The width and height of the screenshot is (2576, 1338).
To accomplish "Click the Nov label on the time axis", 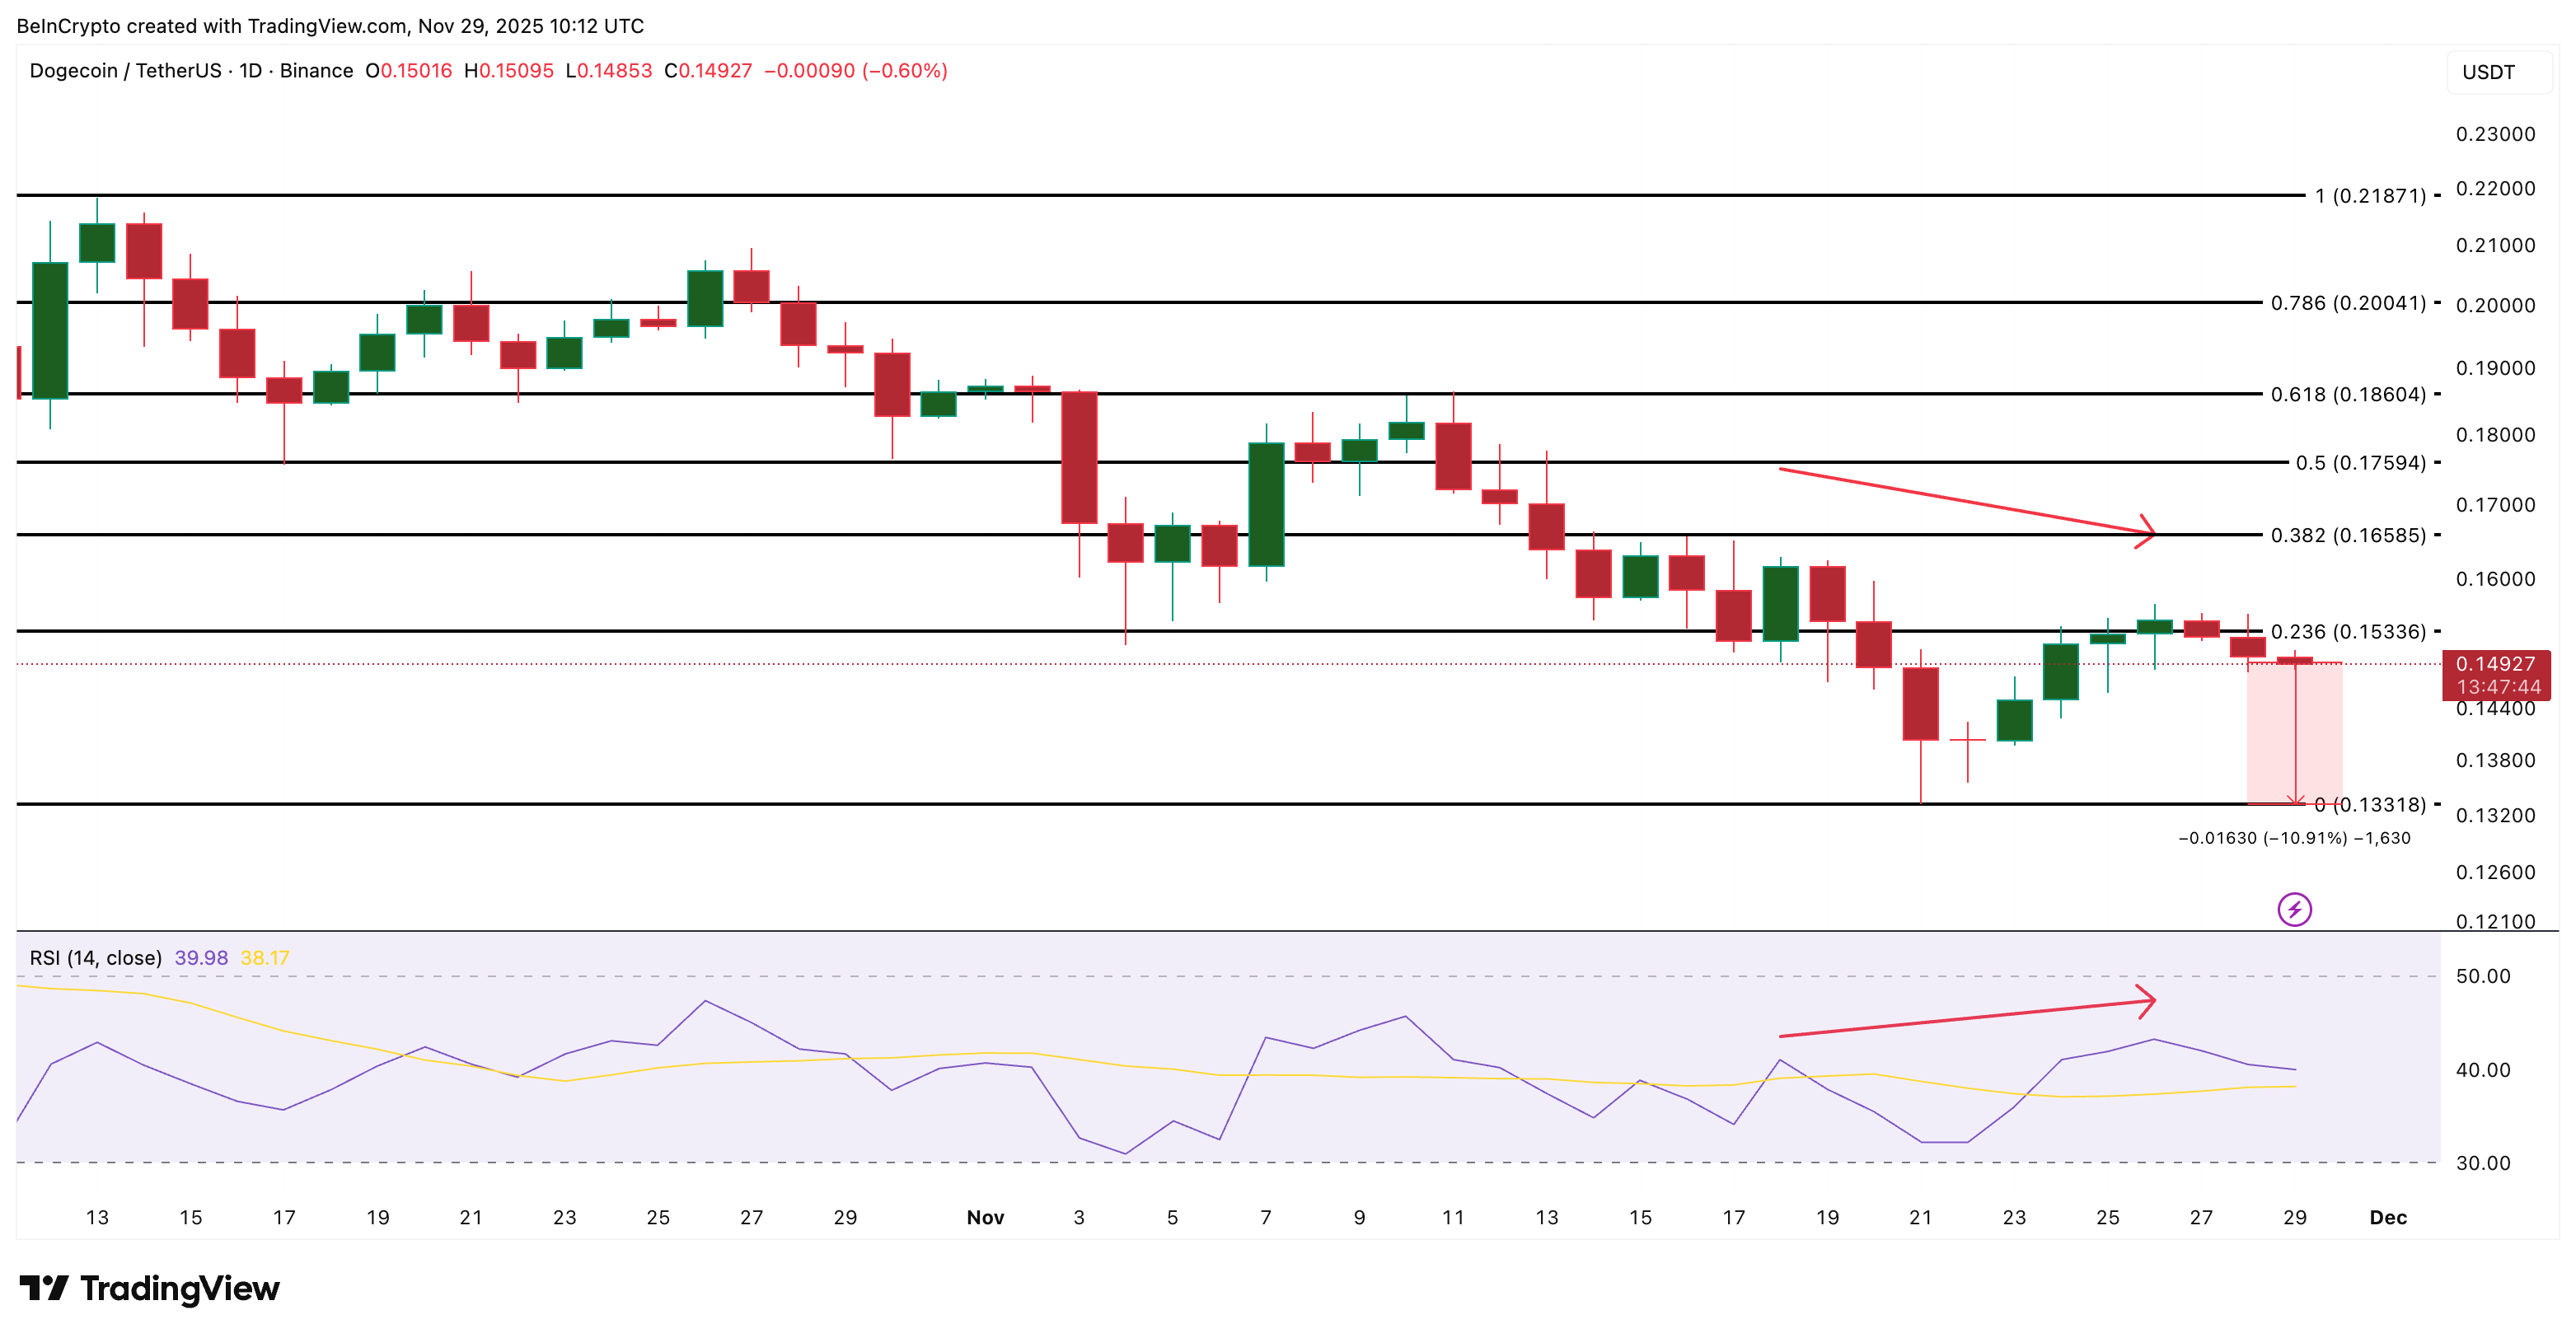I will click(985, 1218).
